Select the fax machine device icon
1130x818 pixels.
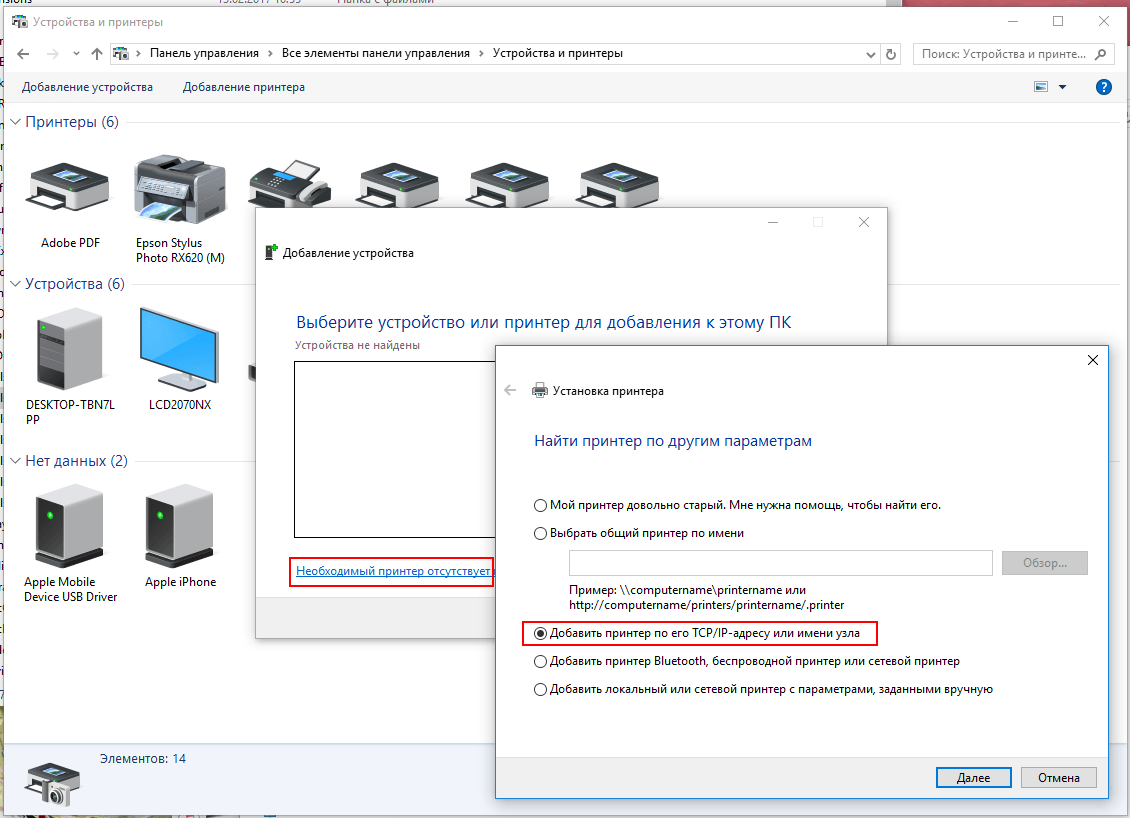[290, 185]
